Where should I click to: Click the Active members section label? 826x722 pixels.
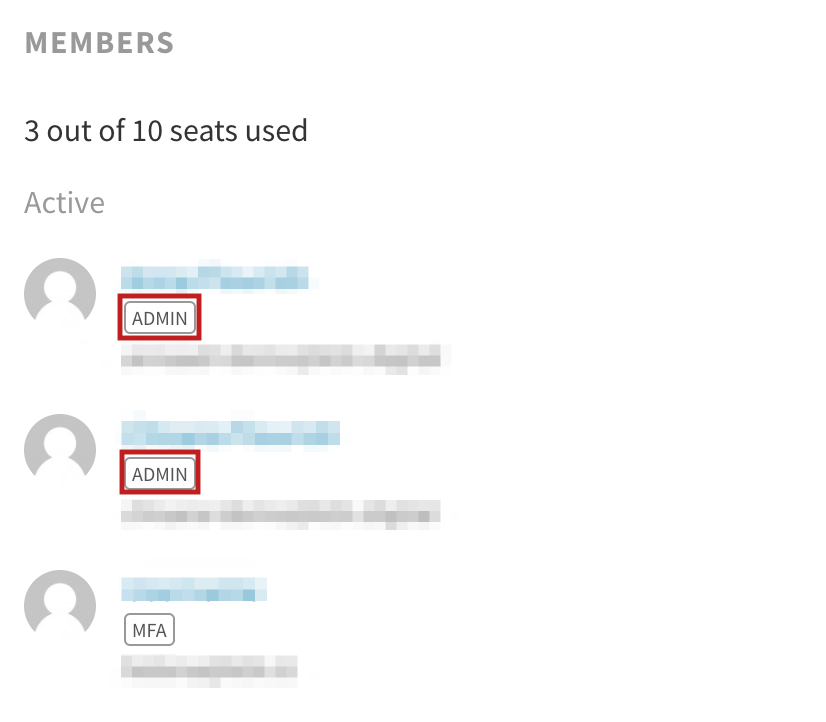pyautogui.click(x=64, y=203)
